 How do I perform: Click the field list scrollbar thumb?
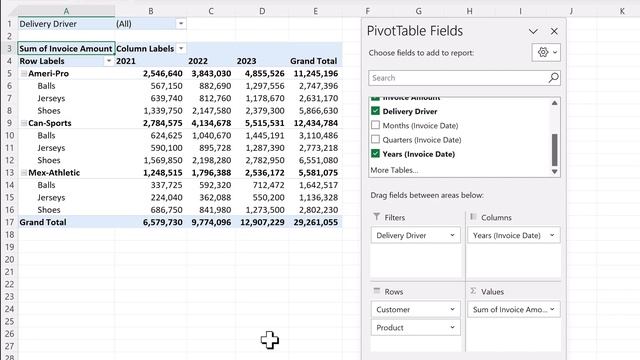[x=554, y=149]
